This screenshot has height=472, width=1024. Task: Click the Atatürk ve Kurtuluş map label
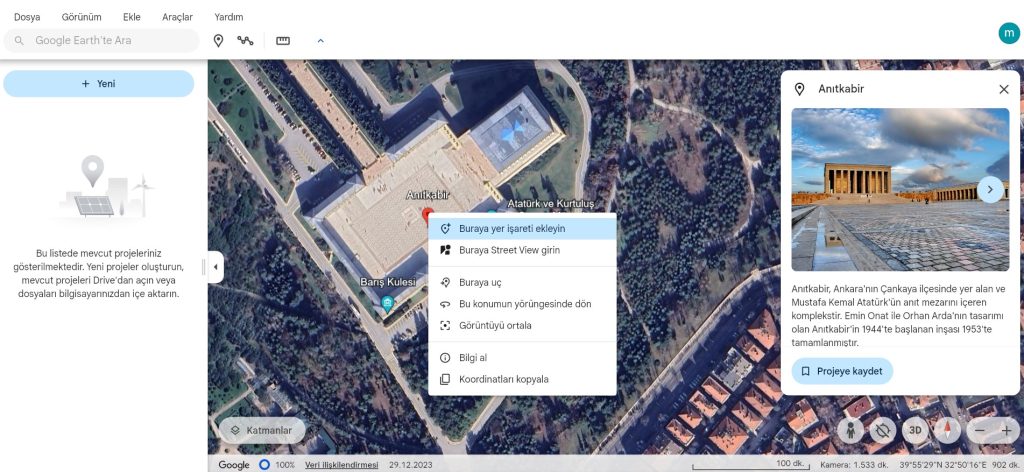[551, 204]
